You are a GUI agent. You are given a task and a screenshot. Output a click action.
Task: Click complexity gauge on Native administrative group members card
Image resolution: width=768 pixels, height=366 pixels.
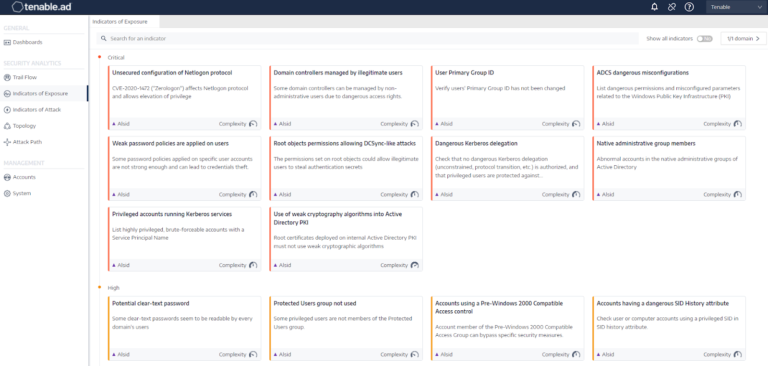point(738,195)
